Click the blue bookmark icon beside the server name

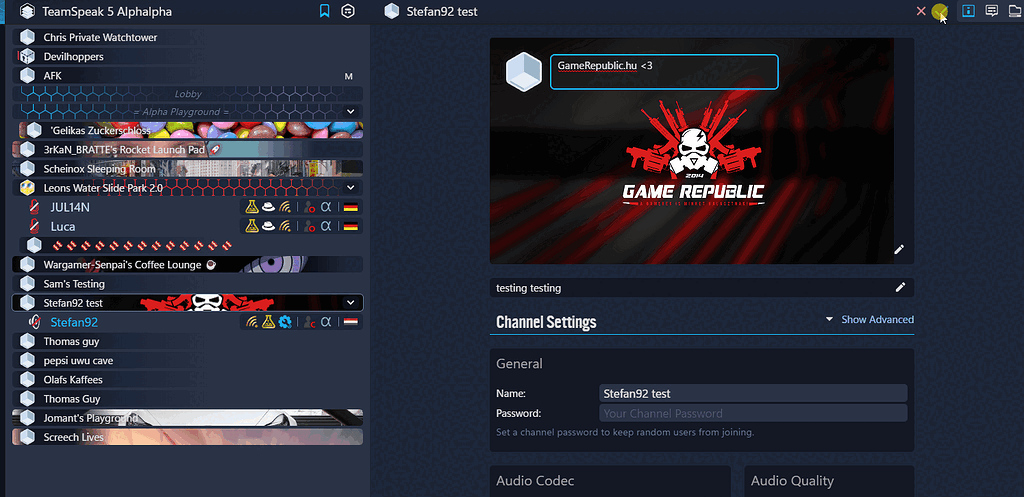tap(324, 12)
